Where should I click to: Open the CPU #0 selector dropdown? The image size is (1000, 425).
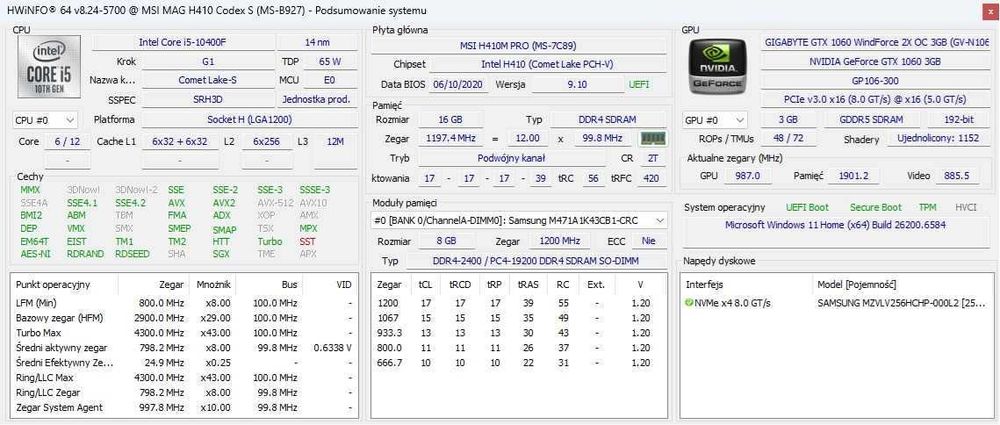45,119
